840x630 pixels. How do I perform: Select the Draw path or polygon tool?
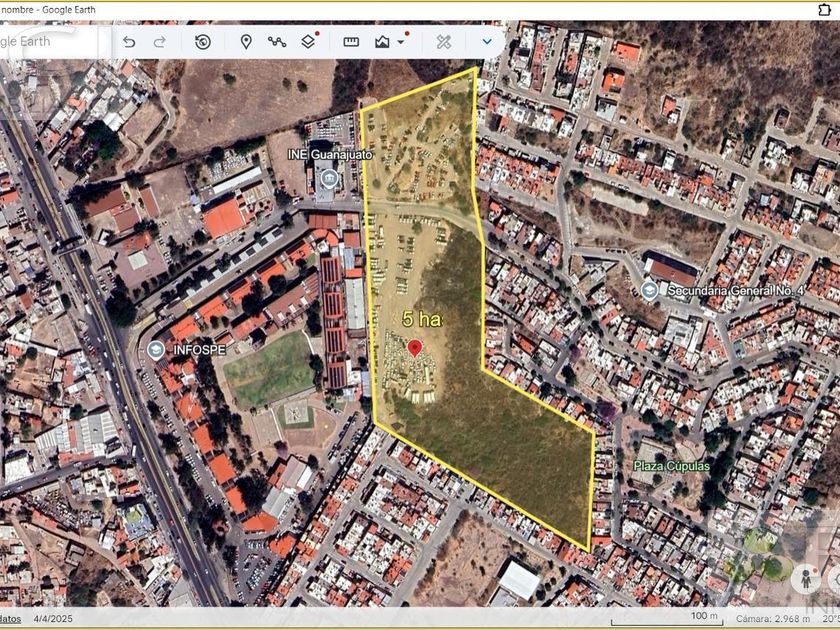coord(277,42)
